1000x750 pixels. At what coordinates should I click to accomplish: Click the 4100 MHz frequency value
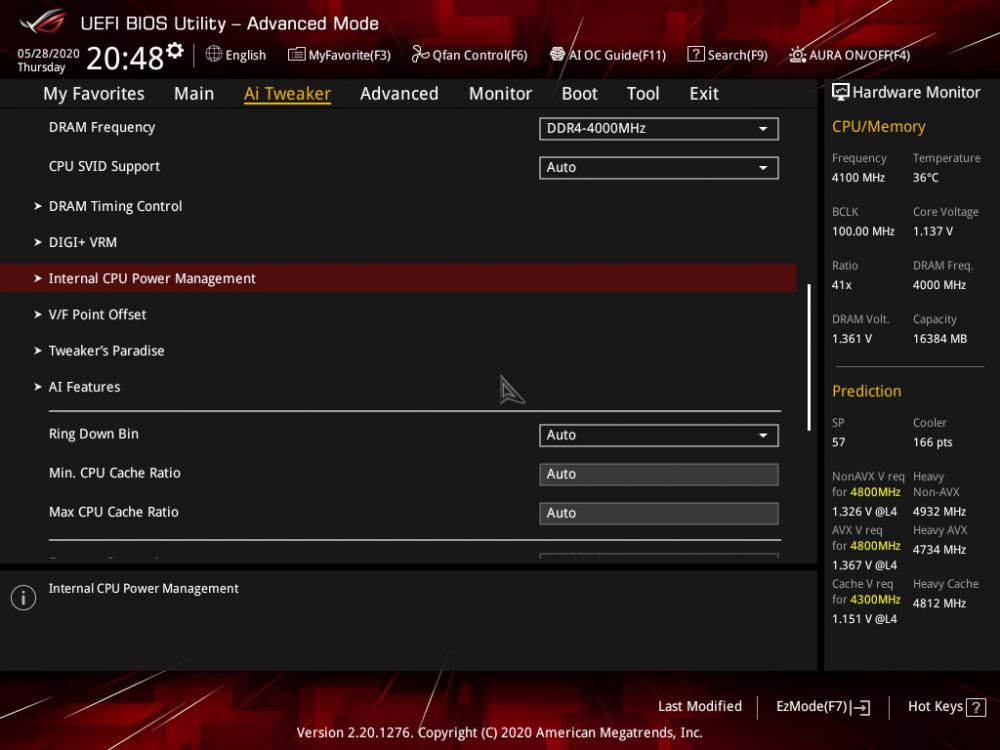[858, 178]
